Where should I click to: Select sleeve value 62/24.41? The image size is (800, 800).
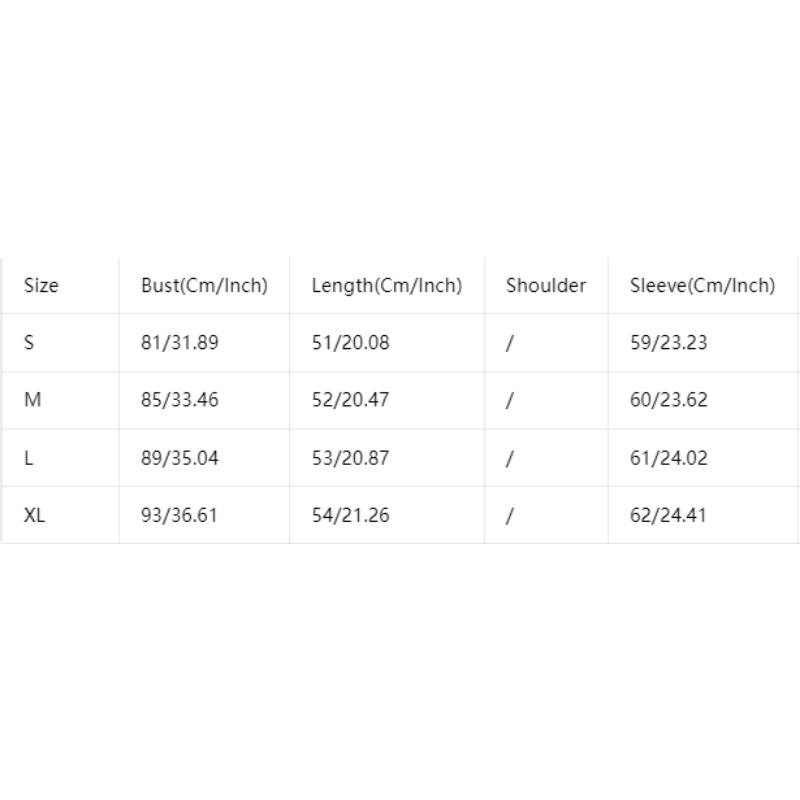tap(668, 515)
